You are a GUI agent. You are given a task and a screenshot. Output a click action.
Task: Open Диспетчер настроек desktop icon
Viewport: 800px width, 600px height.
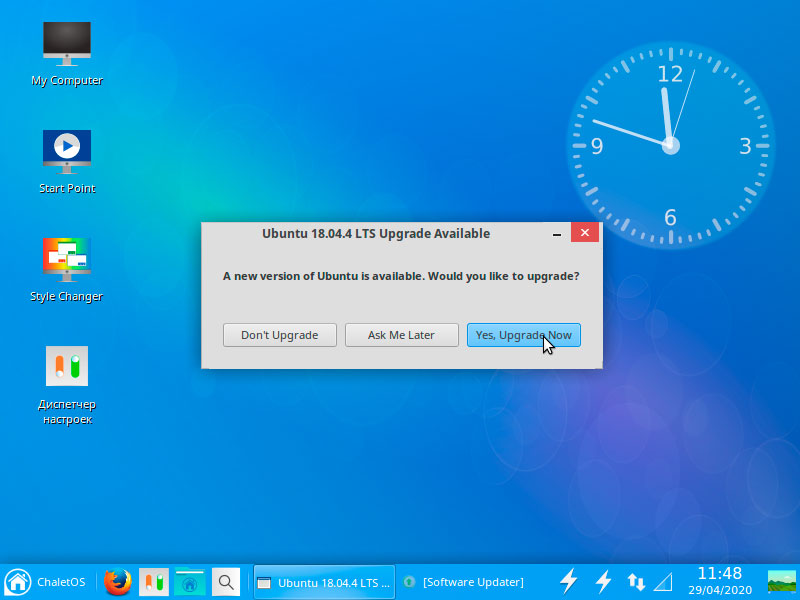67,368
